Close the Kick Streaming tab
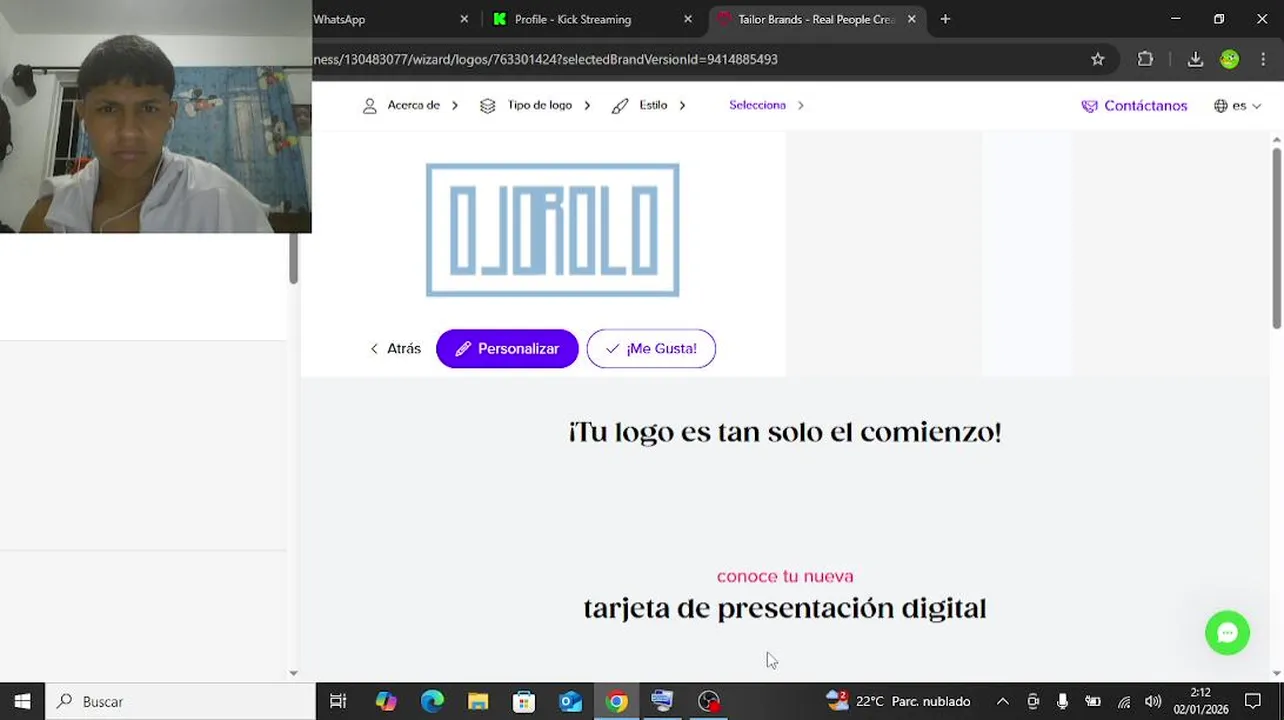The width and height of the screenshot is (1284, 720). tap(688, 19)
